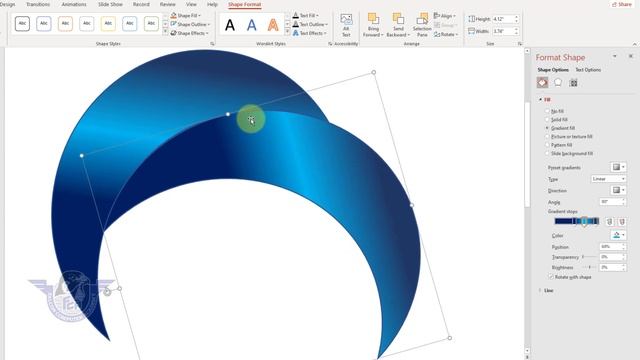Click Send Backward icon
Viewport: 640px width, 360px height.
[398, 19]
